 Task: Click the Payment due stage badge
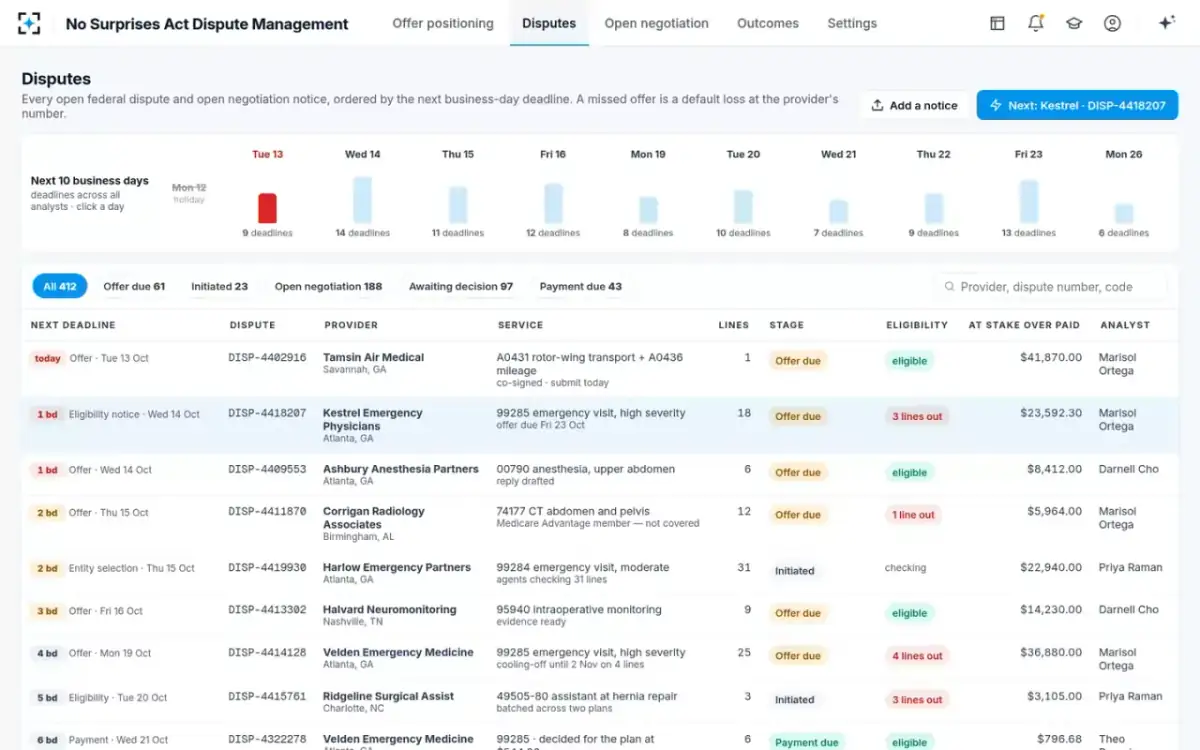tap(807, 742)
